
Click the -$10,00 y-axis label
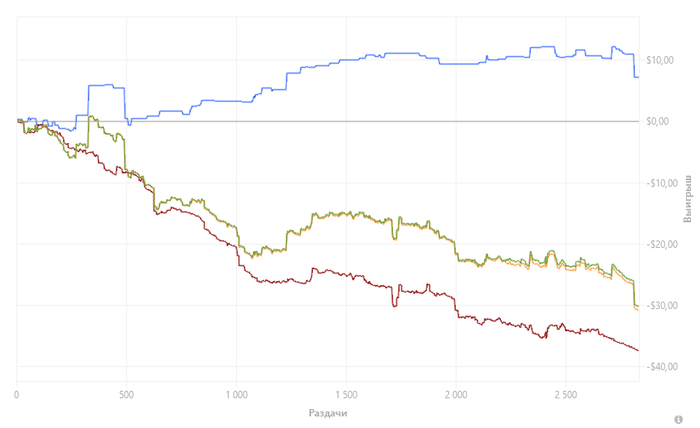tap(660, 183)
